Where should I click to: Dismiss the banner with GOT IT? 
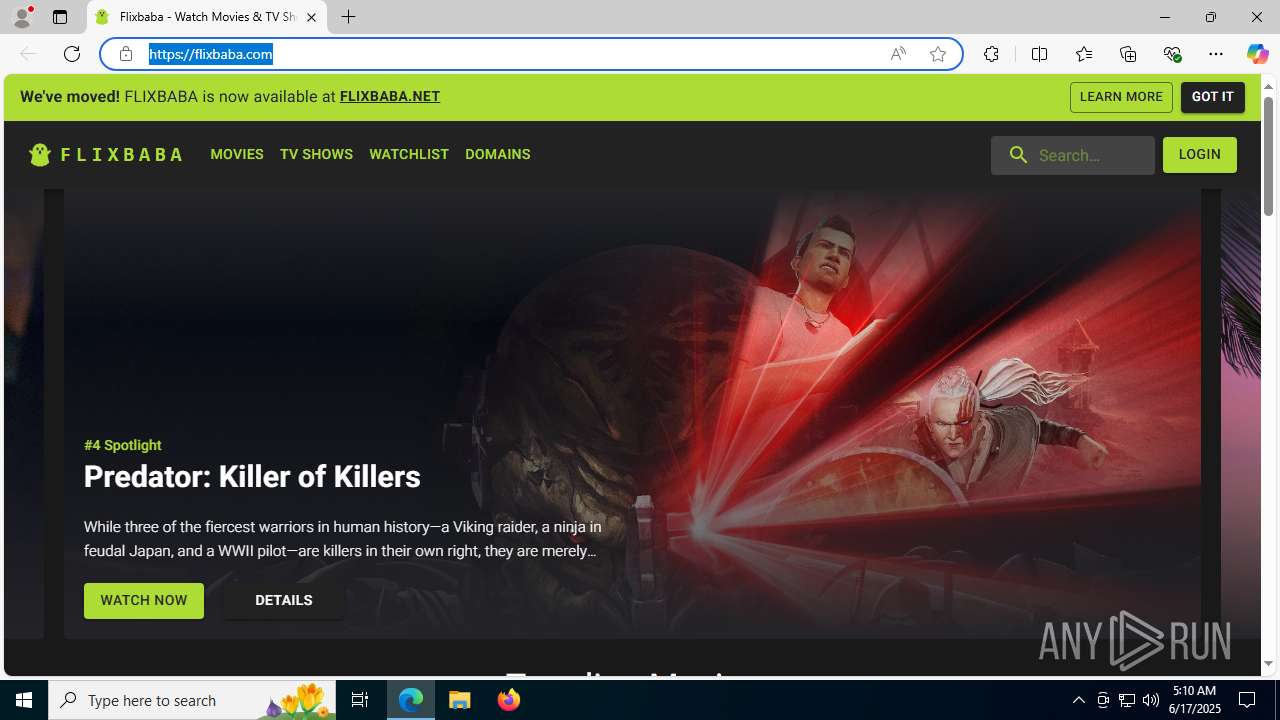click(x=1213, y=97)
